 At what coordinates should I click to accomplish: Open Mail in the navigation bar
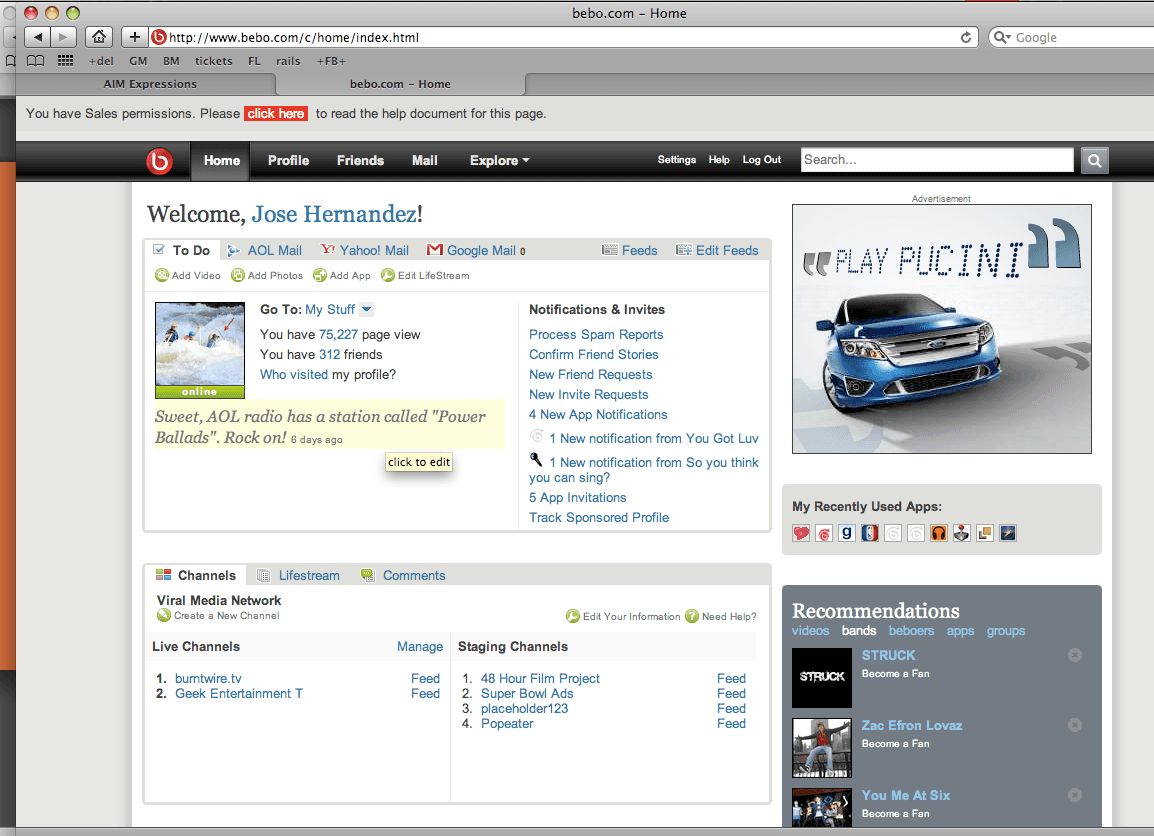tap(425, 160)
